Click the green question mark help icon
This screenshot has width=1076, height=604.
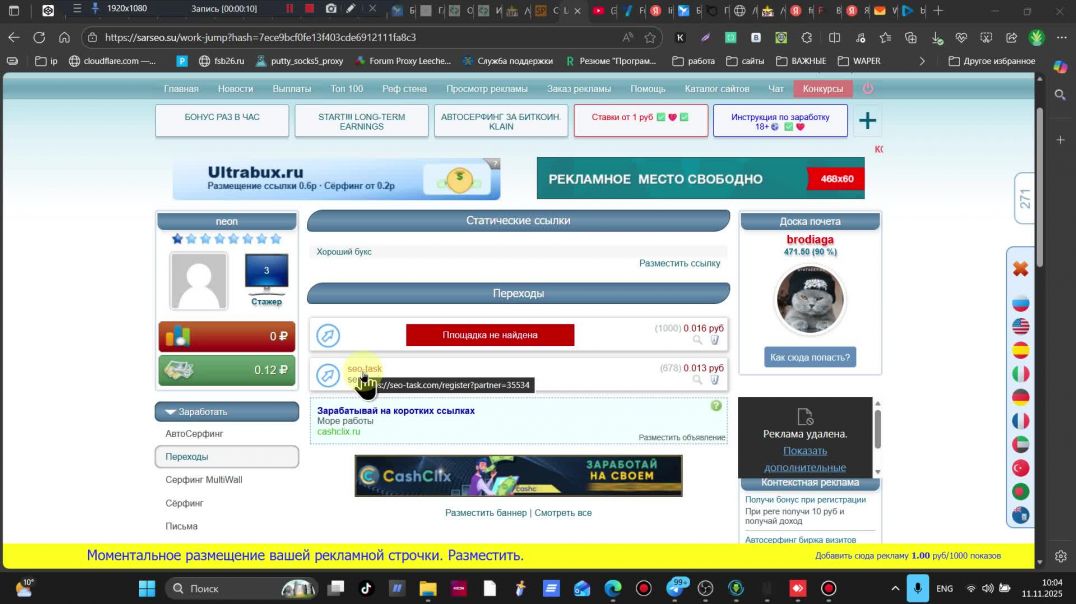click(716, 406)
